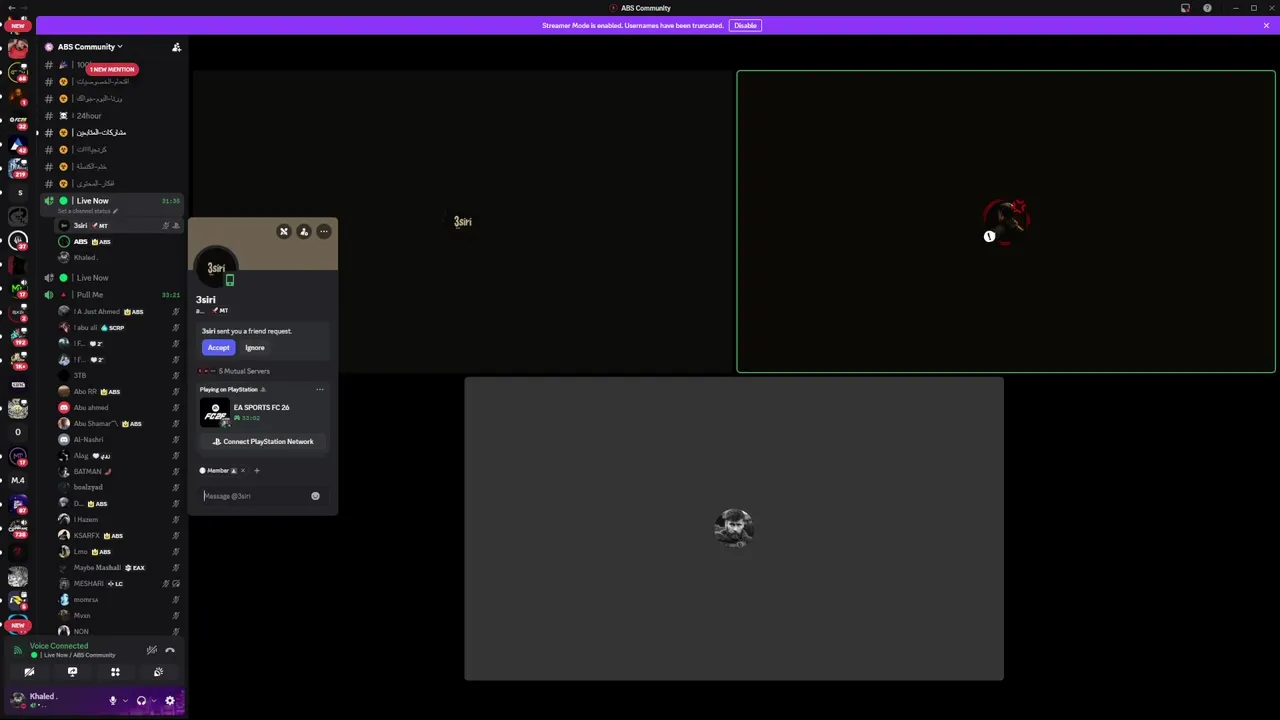The width and height of the screenshot is (1280, 720).
Task: Open Discord inbox icon in title bar
Action: [x=1185, y=8]
